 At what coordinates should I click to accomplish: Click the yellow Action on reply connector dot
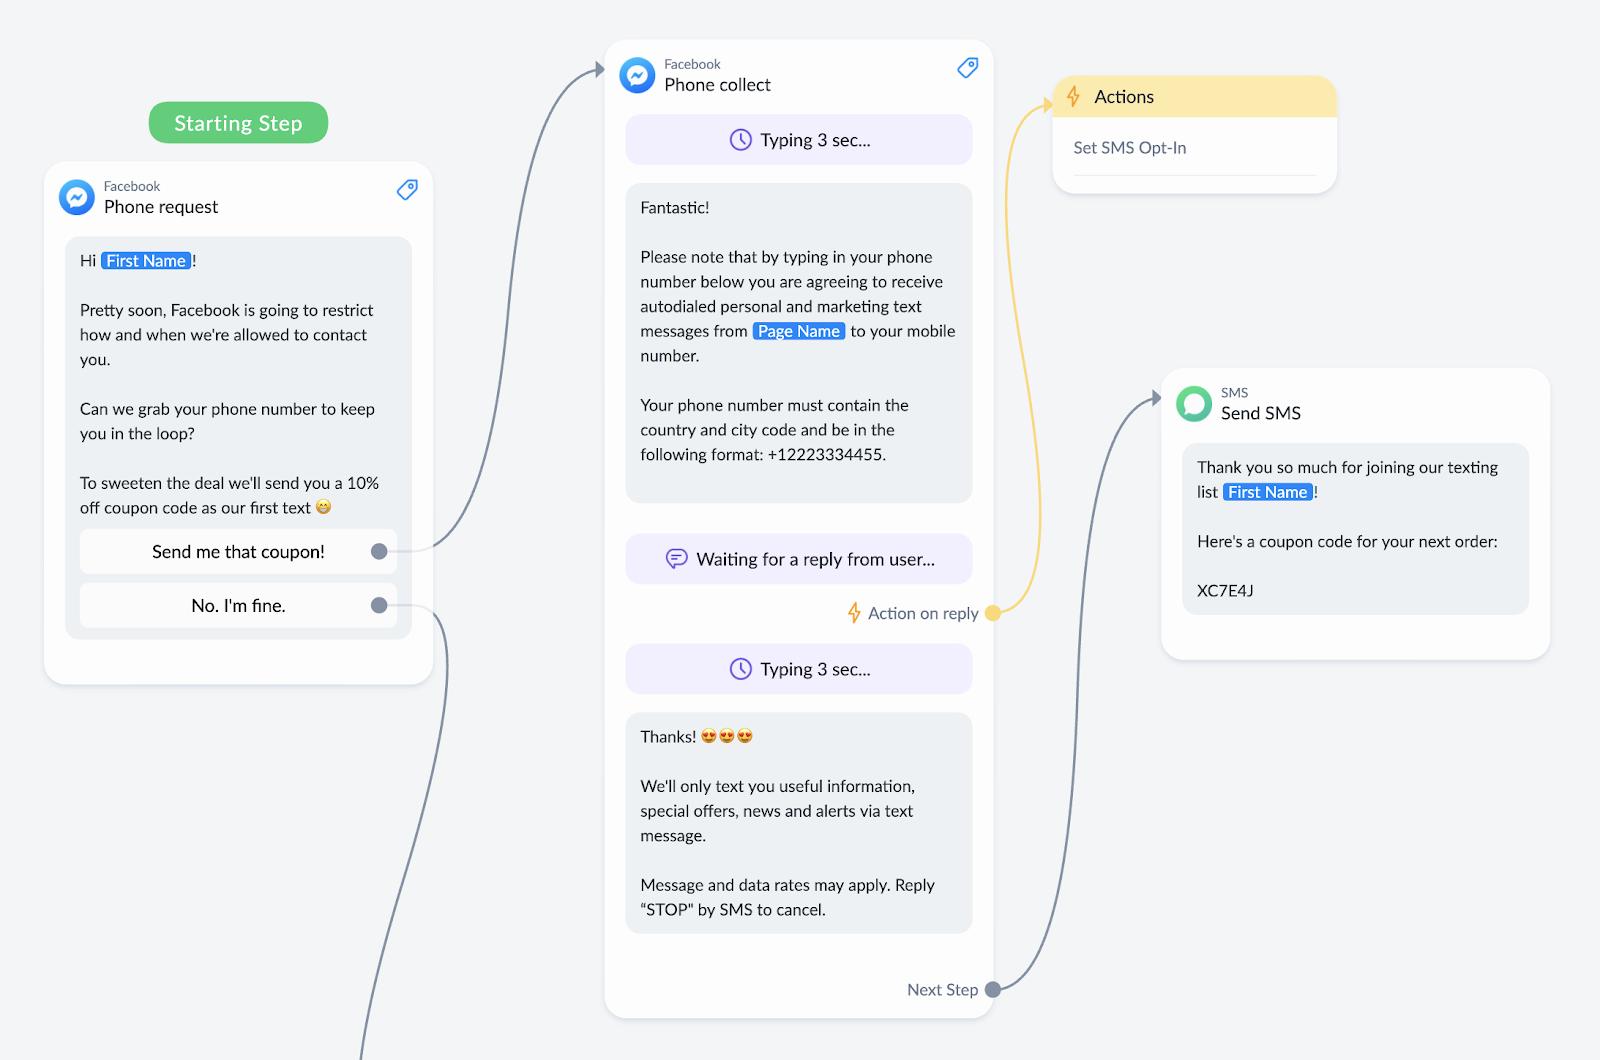tap(993, 613)
